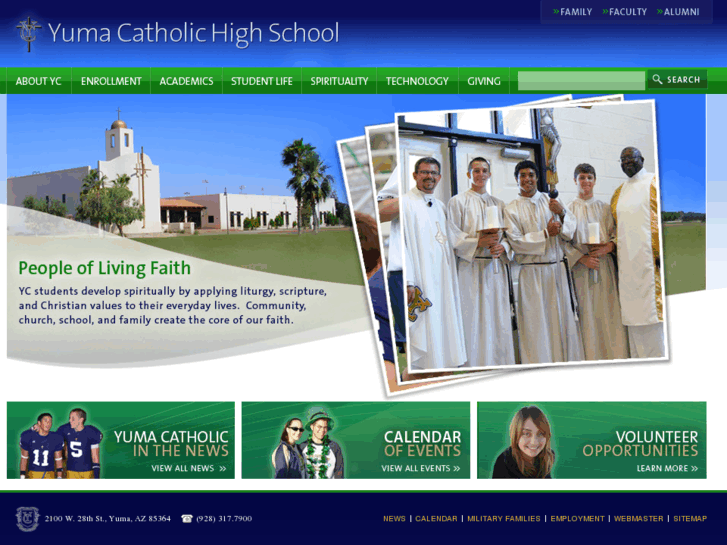Click the green arrows before ALUMNI
The image size is (727, 545).
pyautogui.click(x=660, y=12)
